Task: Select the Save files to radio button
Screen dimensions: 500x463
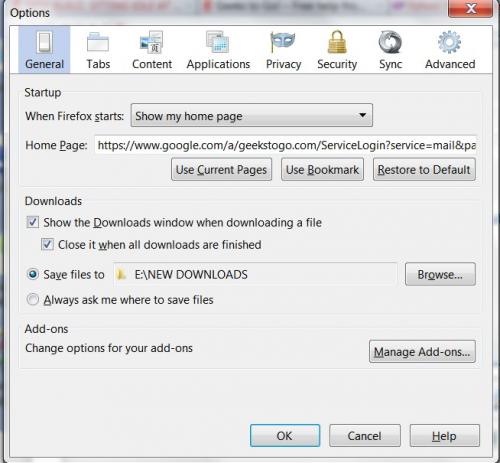Action: coord(33,274)
